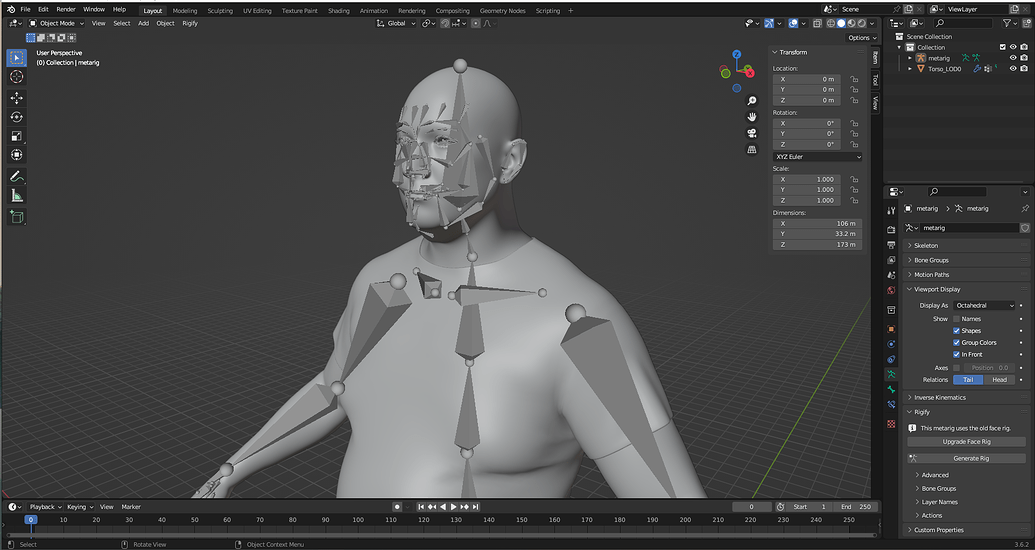Toggle camera view icon in viewport
This screenshot has width=1035, height=550.
pyautogui.click(x=751, y=133)
